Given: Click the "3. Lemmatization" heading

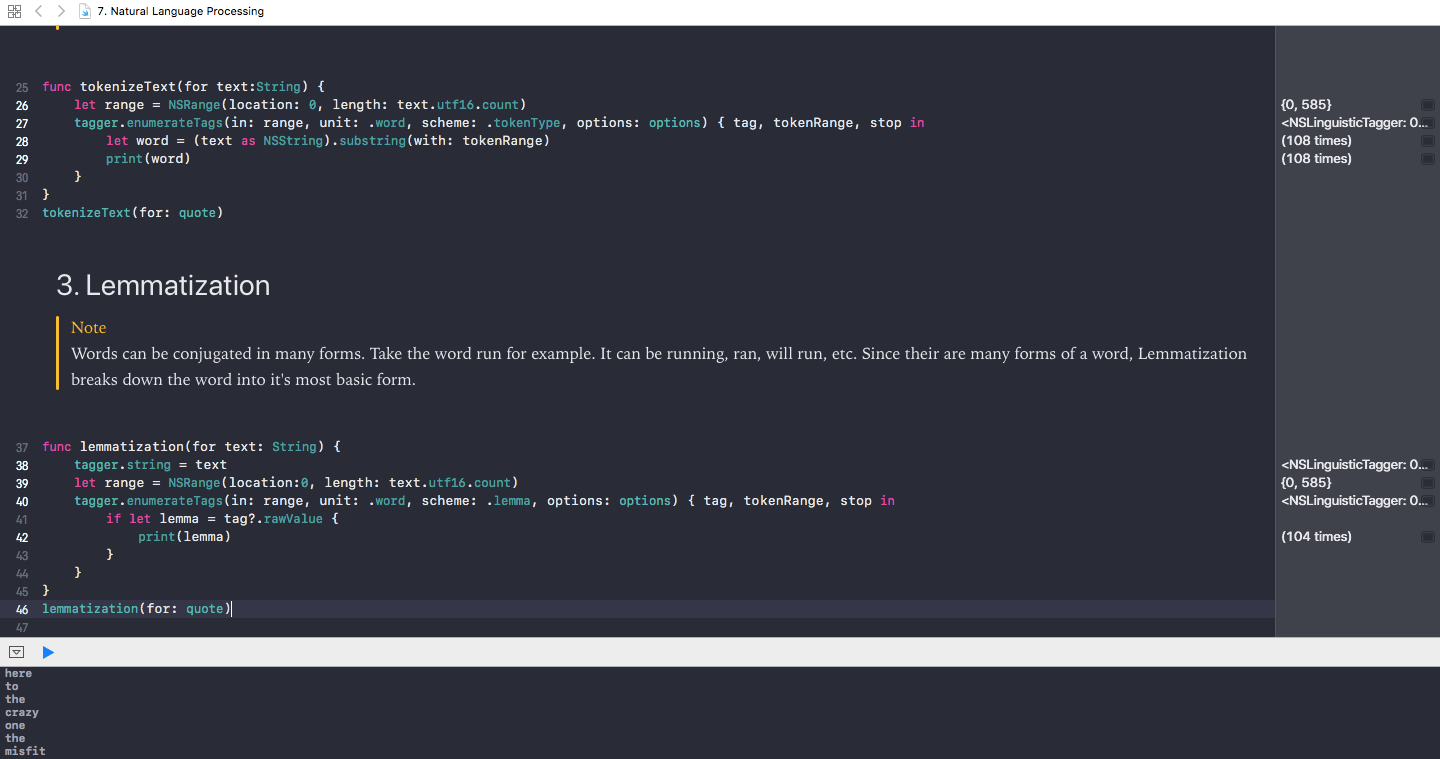Looking at the screenshot, I should pyautogui.click(x=163, y=286).
